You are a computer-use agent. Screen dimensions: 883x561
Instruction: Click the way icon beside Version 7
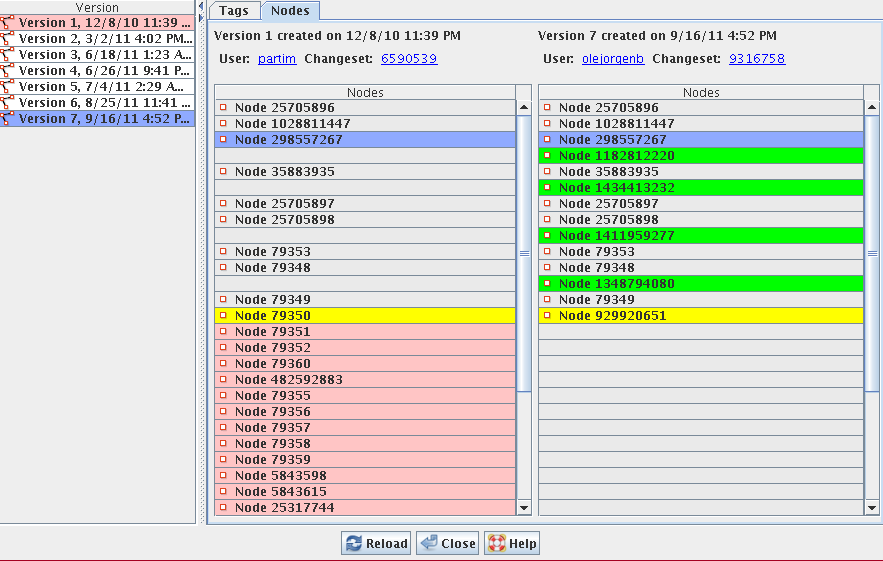pyautogui.click(x=8, y=119)
